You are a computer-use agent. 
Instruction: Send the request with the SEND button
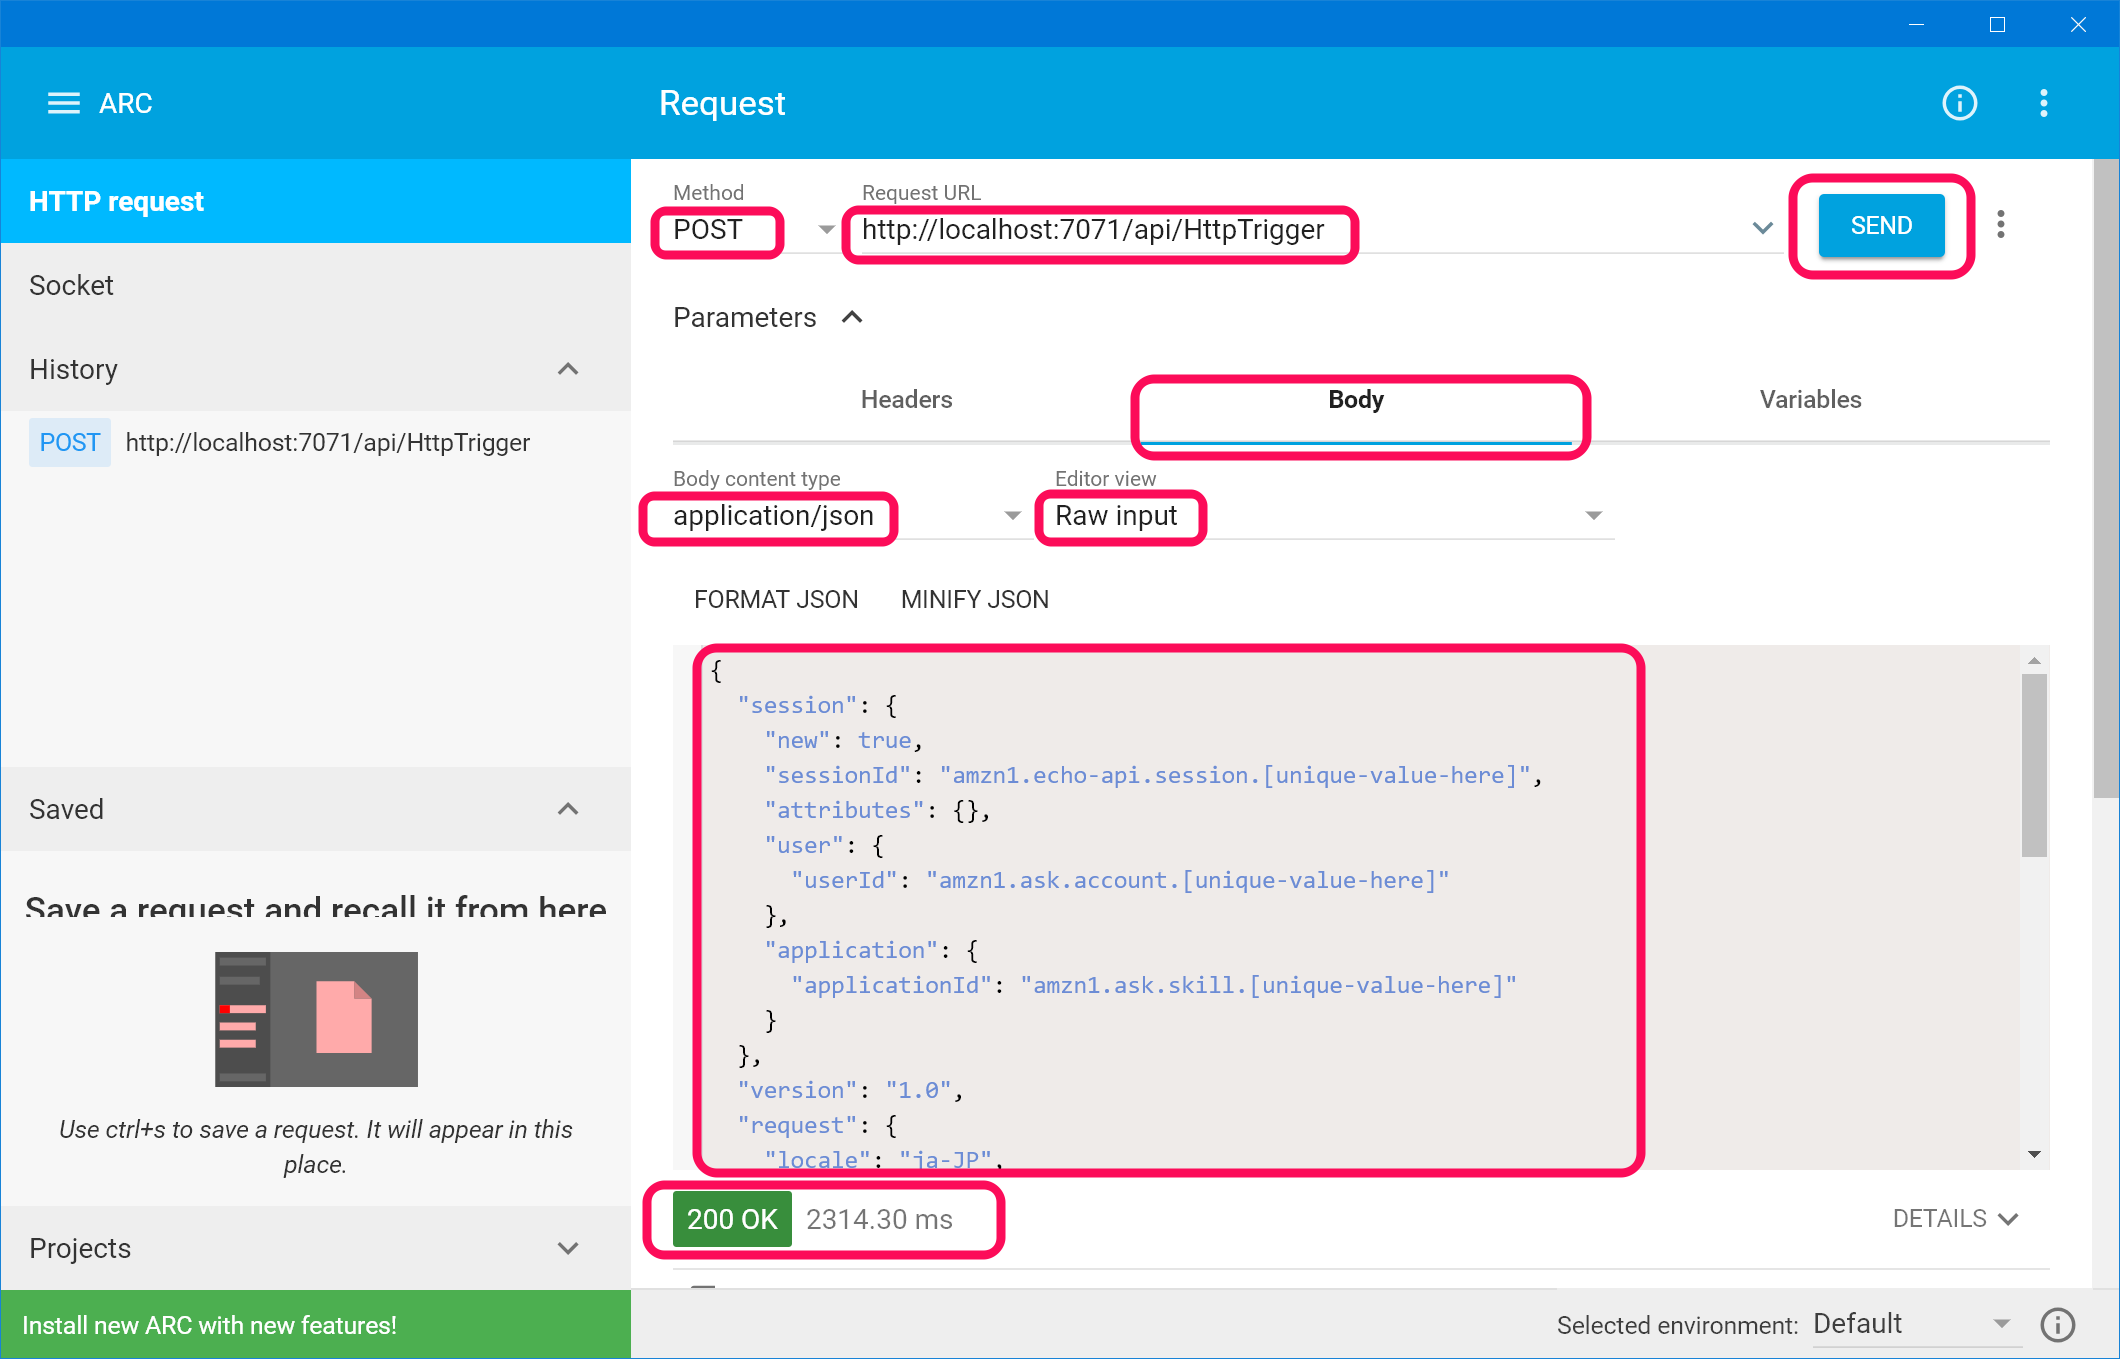coord(1880,225)
